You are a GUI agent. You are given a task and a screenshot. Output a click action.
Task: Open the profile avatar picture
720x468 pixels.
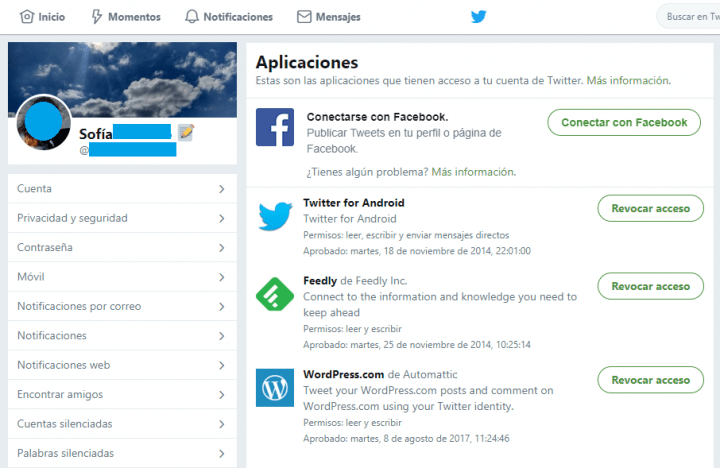coord(44,122)
